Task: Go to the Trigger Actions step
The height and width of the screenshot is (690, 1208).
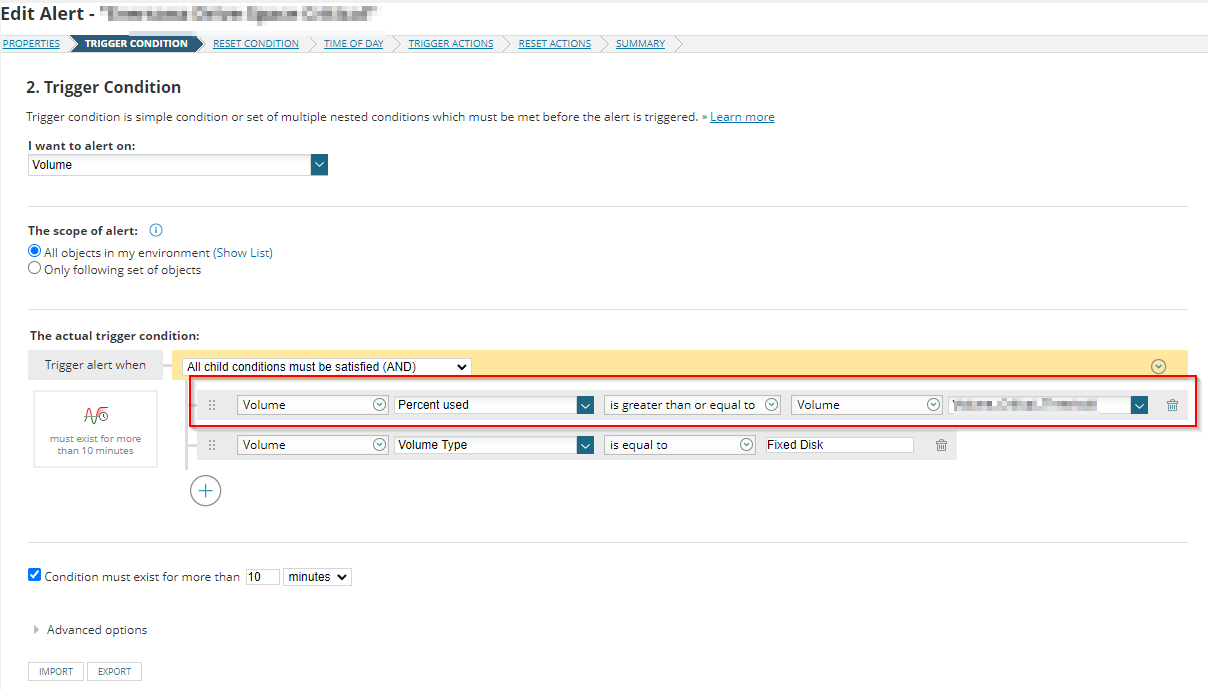Action: (x=451, y=44)
